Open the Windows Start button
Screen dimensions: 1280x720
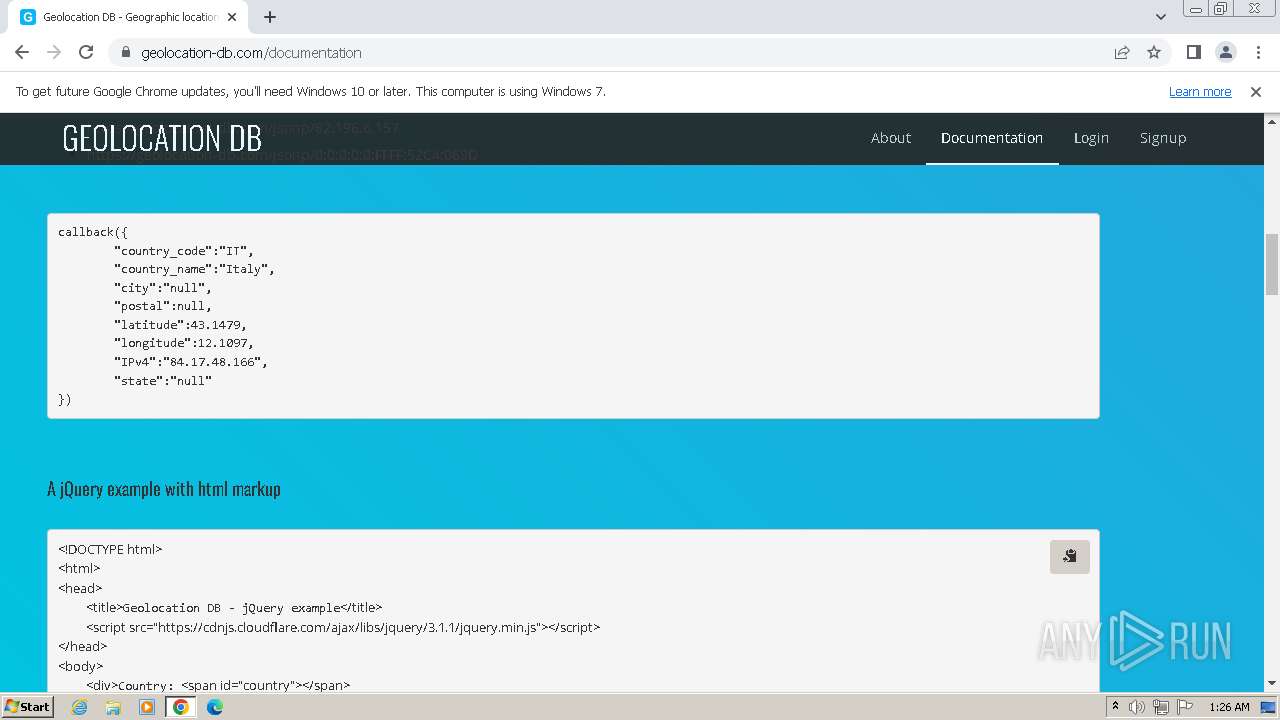(27, 706)
